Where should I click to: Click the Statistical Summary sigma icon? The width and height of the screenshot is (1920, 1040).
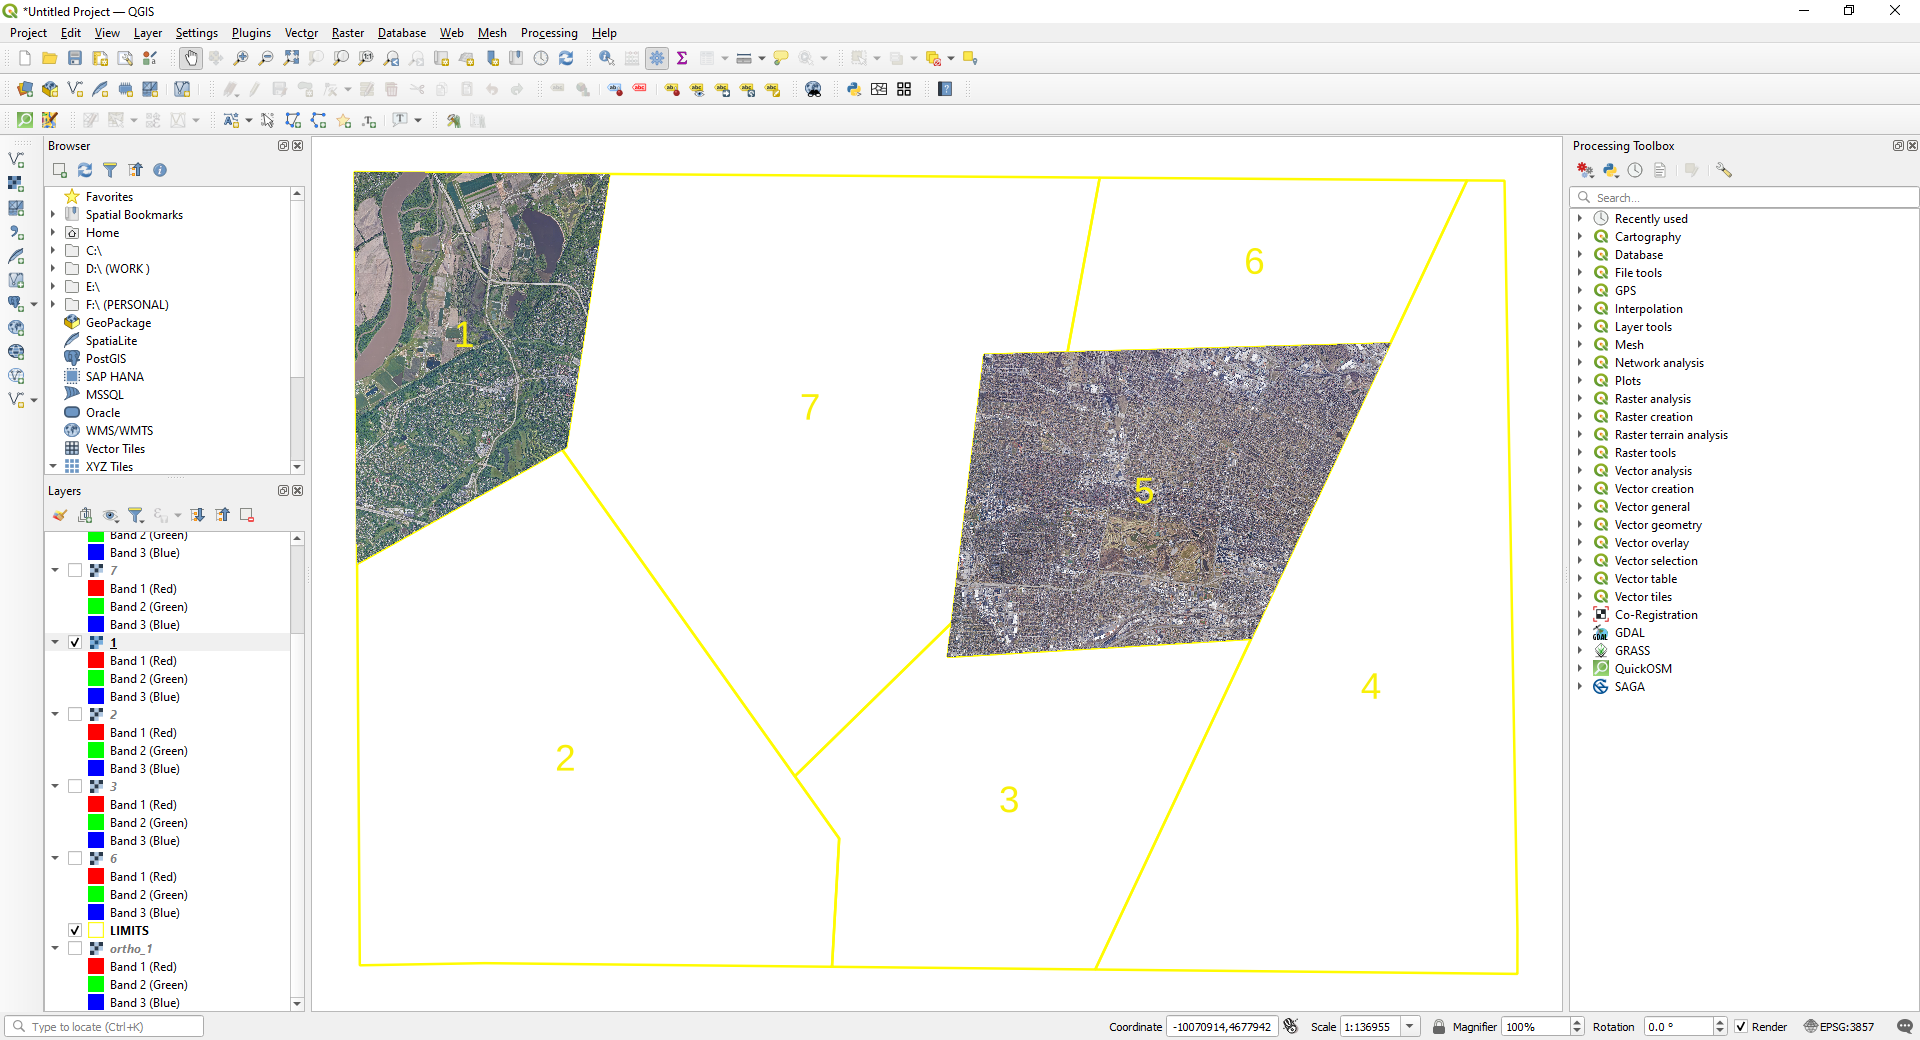click(x=682, y=59)
